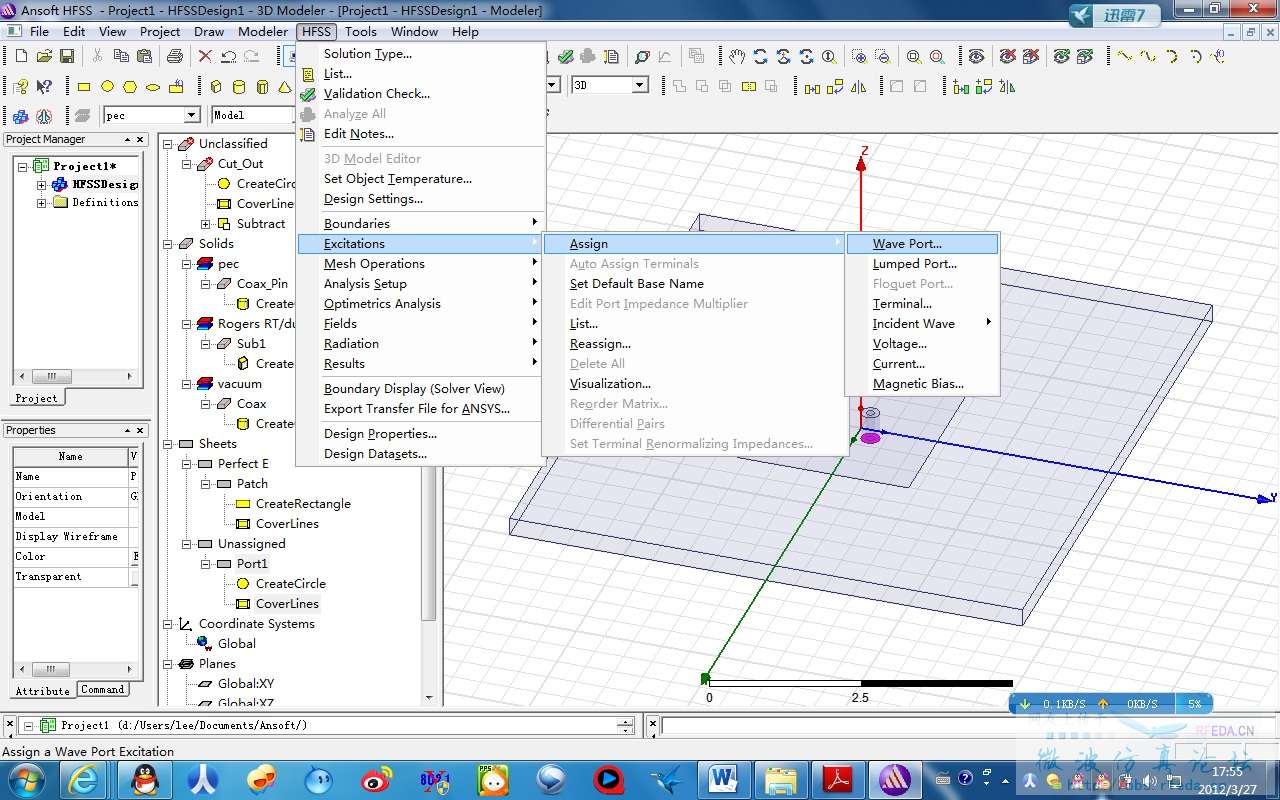The width and height of the screenshot is (1280, 800).
Task: Click the Rotate view icon
Action: click(760, 57)
